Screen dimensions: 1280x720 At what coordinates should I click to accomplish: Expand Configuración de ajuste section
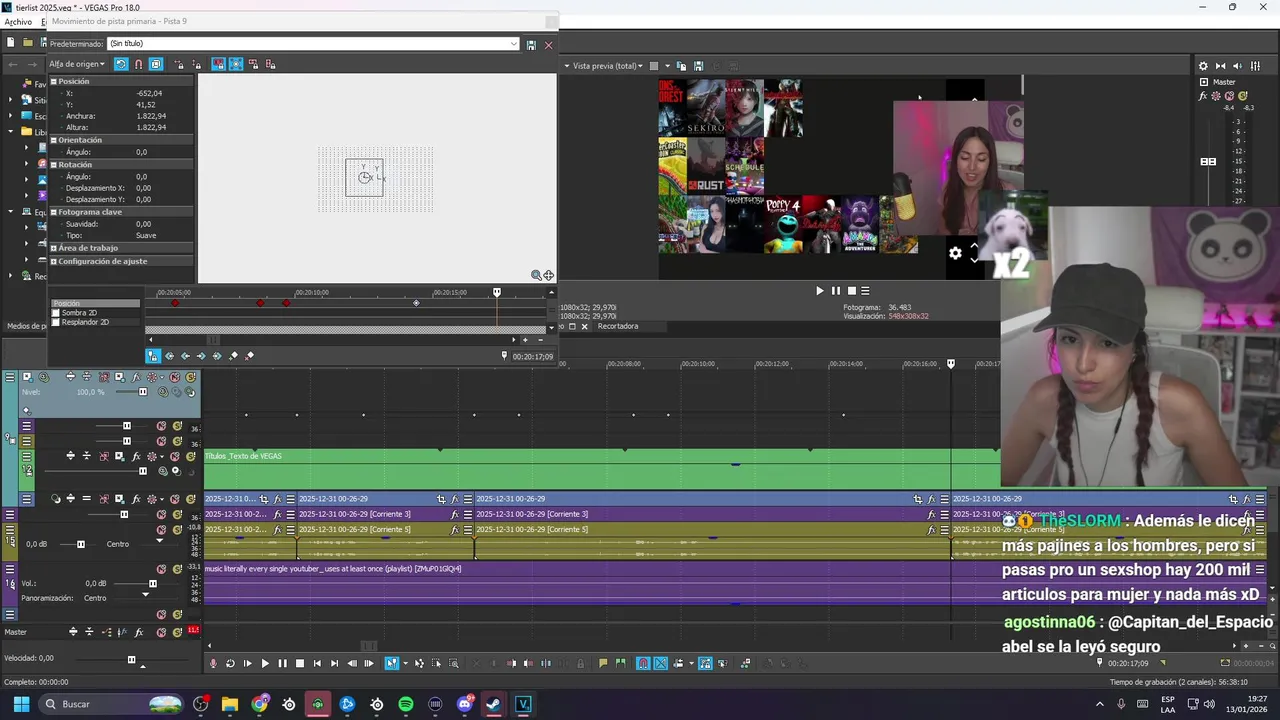click(x=54, y=261)
